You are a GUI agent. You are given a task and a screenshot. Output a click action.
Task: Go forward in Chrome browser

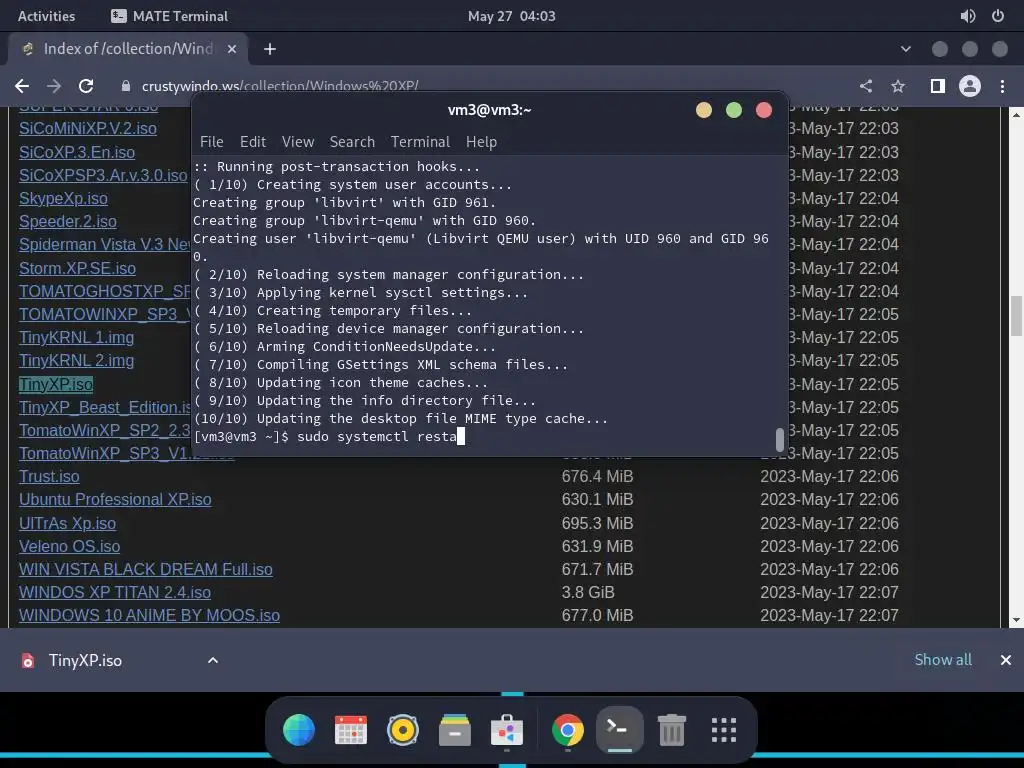coord(54,86)
